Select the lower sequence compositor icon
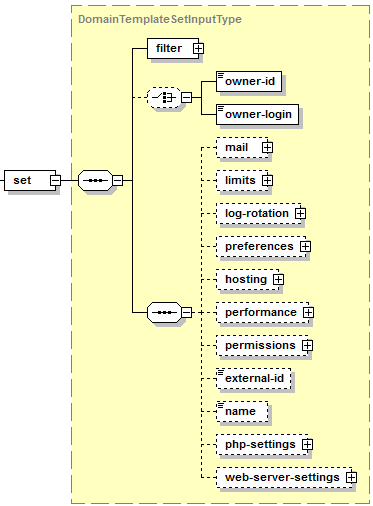Image resolution: width=373 pixels, height=506 pixels. [164, 313]
